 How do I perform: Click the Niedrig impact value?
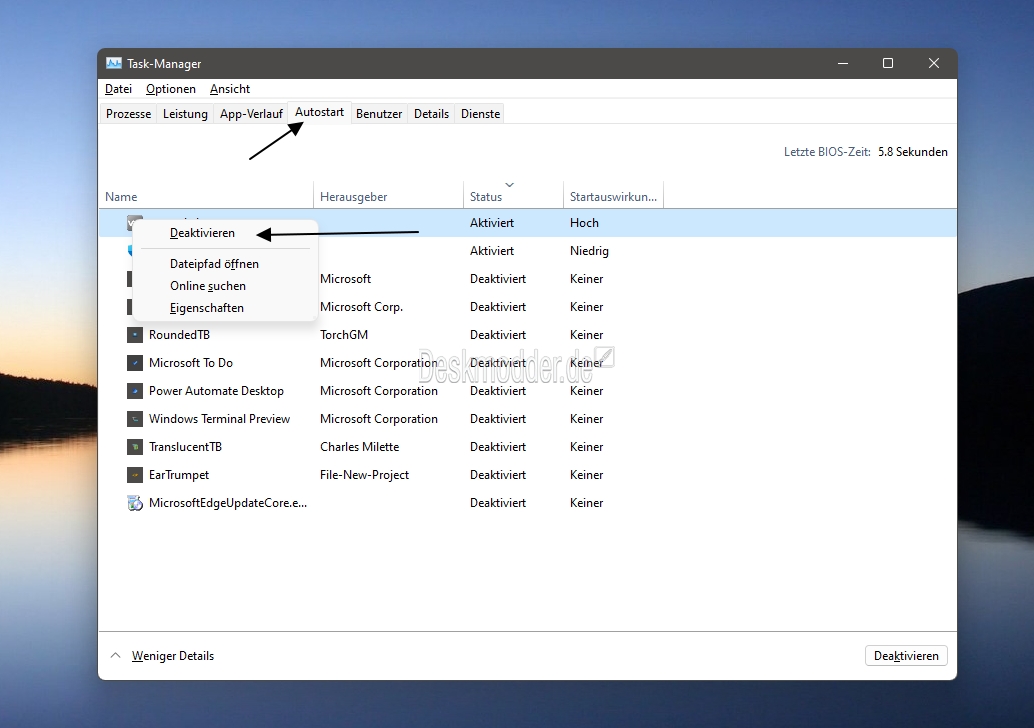coord(589,251)
